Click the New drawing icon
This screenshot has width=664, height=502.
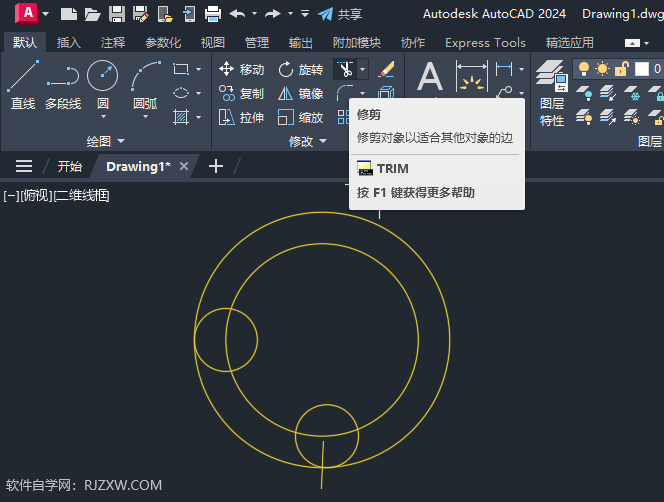tap(69, 14)
